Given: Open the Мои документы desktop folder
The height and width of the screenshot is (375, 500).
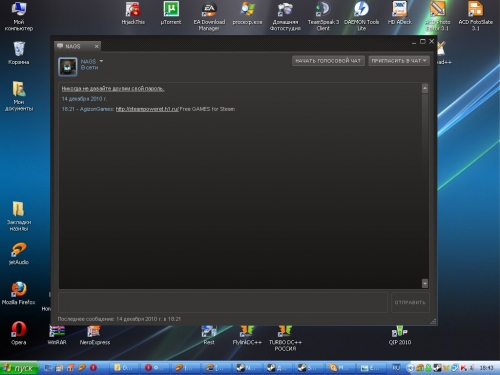Looking at the screenshot, I should (x=19, y=96).
